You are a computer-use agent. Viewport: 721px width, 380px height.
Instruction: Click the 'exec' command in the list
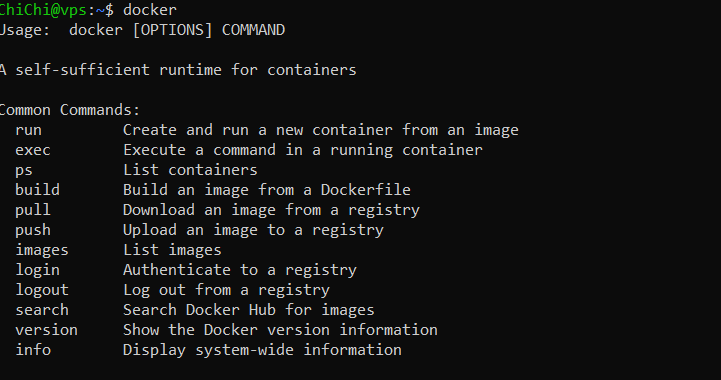(33, 150)
